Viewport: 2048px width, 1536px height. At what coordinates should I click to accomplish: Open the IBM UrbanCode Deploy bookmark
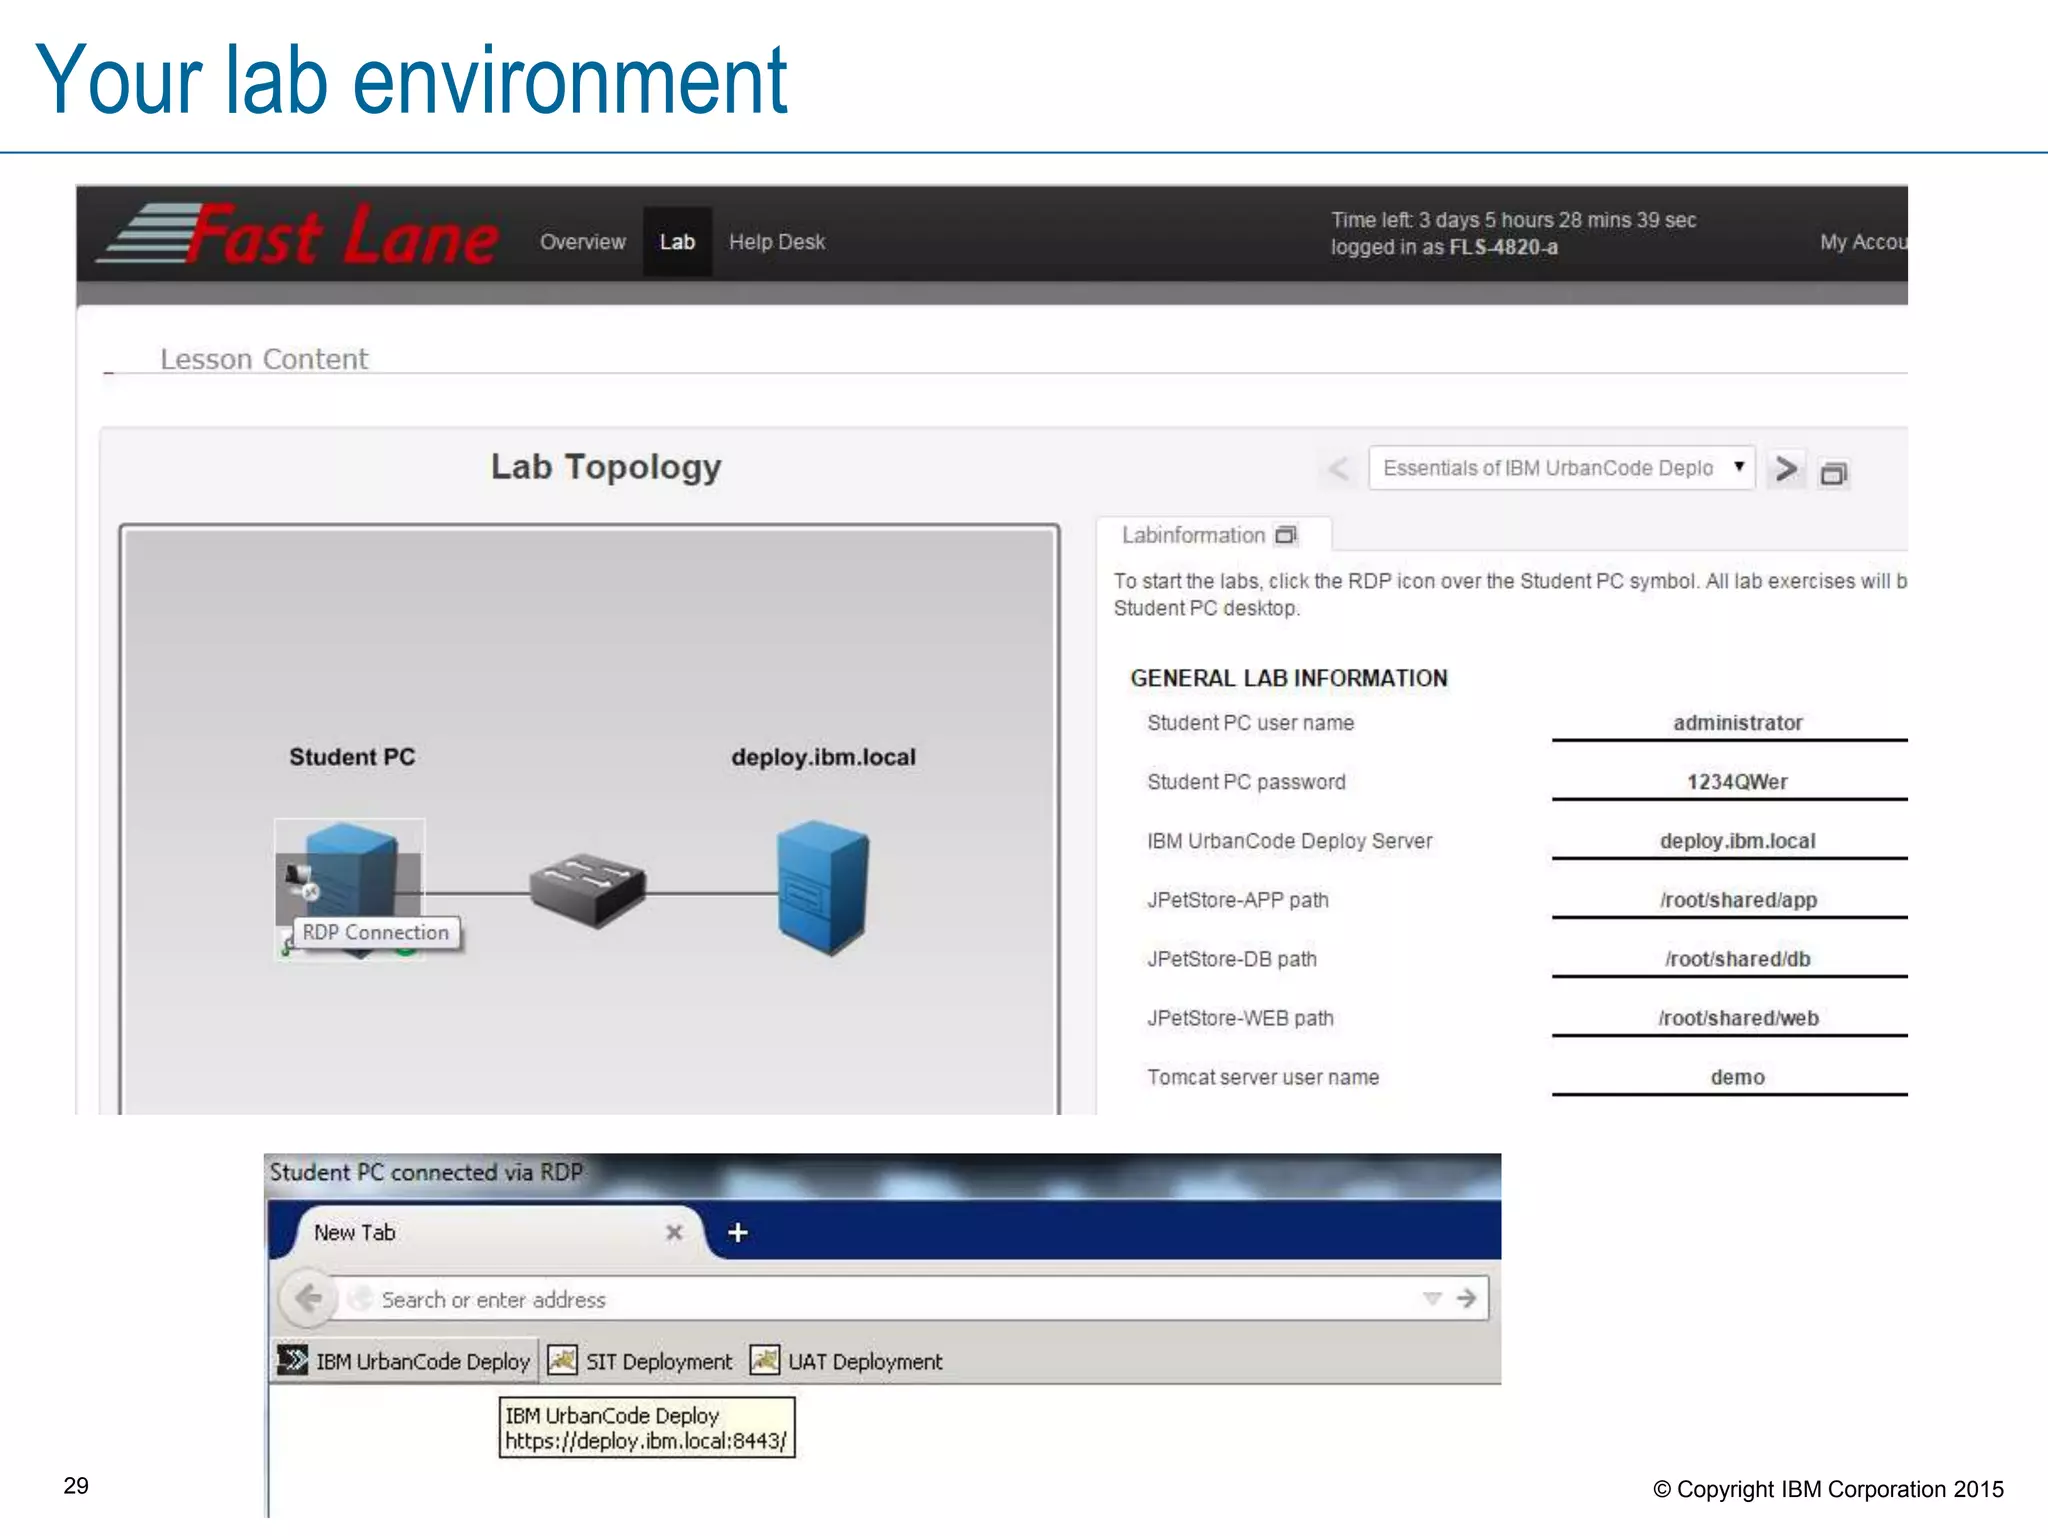(404, 1361)
